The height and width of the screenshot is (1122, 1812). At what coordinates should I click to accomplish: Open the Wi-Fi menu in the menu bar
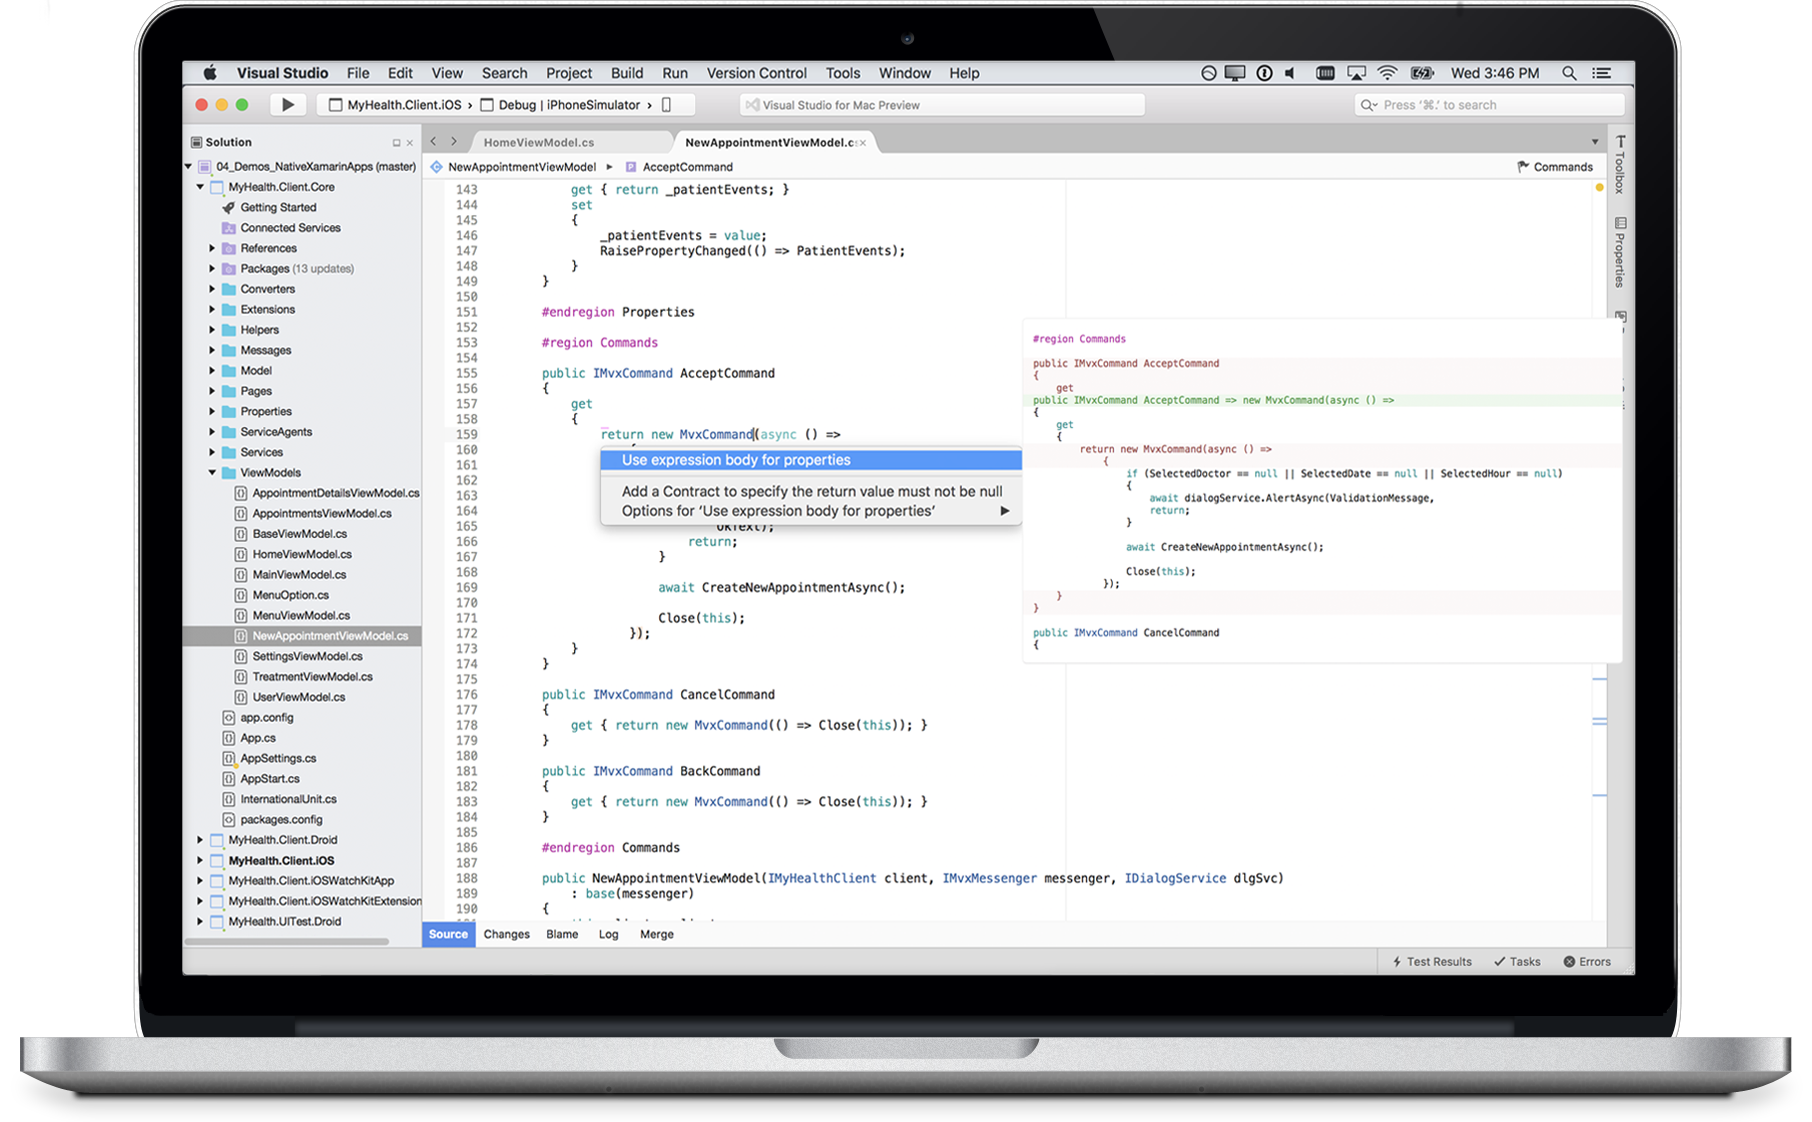tap(1387, 72)
